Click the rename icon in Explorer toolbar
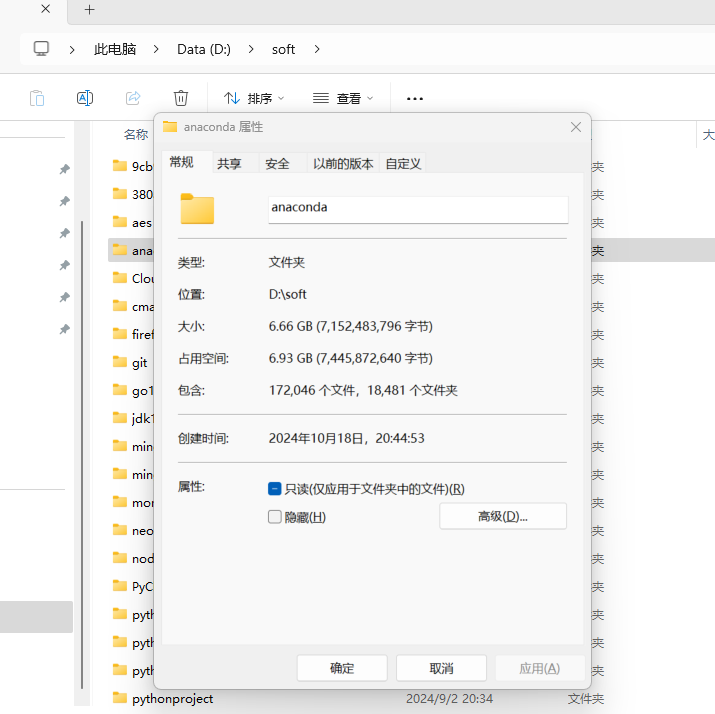715x714 pixels. coord(85,98)
